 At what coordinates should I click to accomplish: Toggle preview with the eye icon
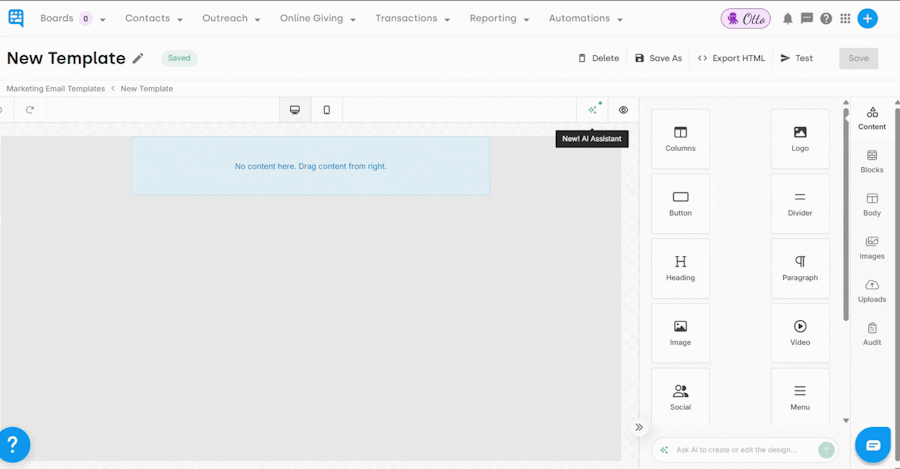623,110
